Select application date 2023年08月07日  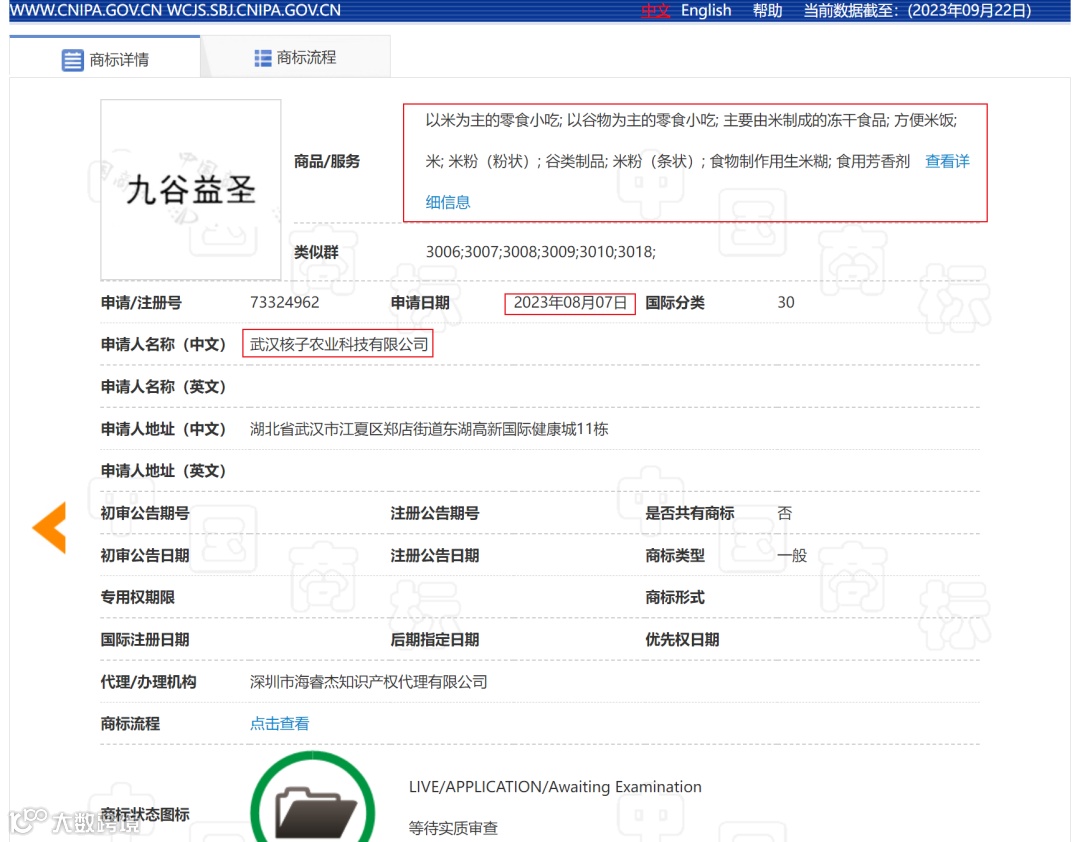[570, 302]
